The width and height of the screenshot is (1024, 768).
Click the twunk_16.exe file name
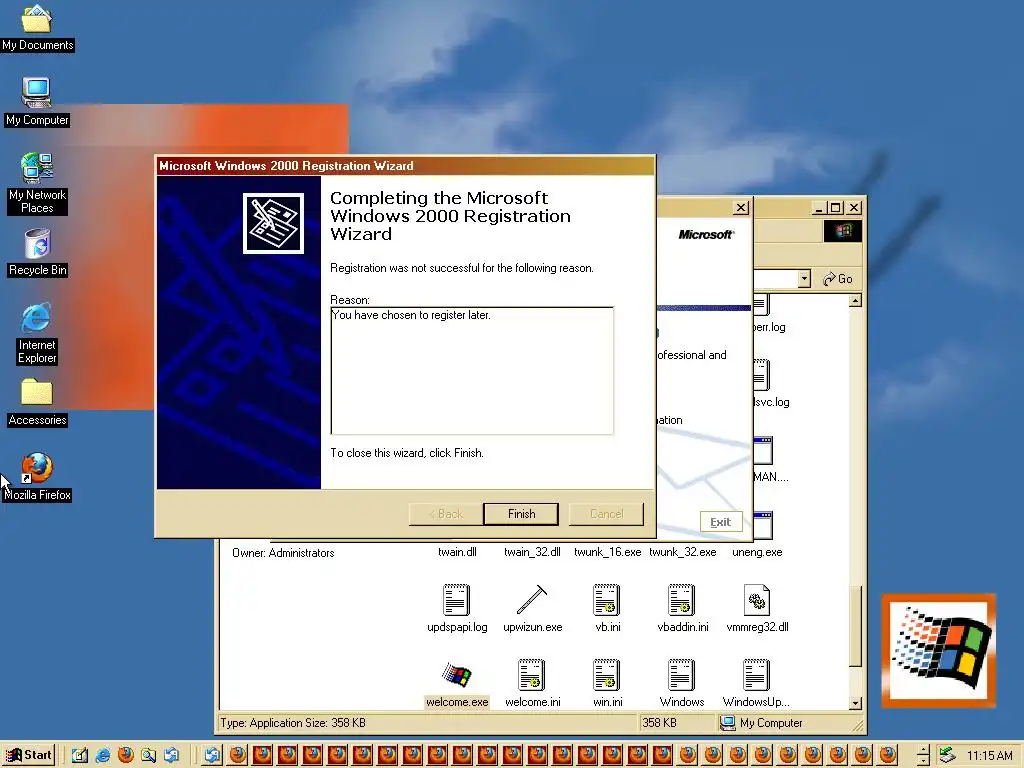[607, 552]
